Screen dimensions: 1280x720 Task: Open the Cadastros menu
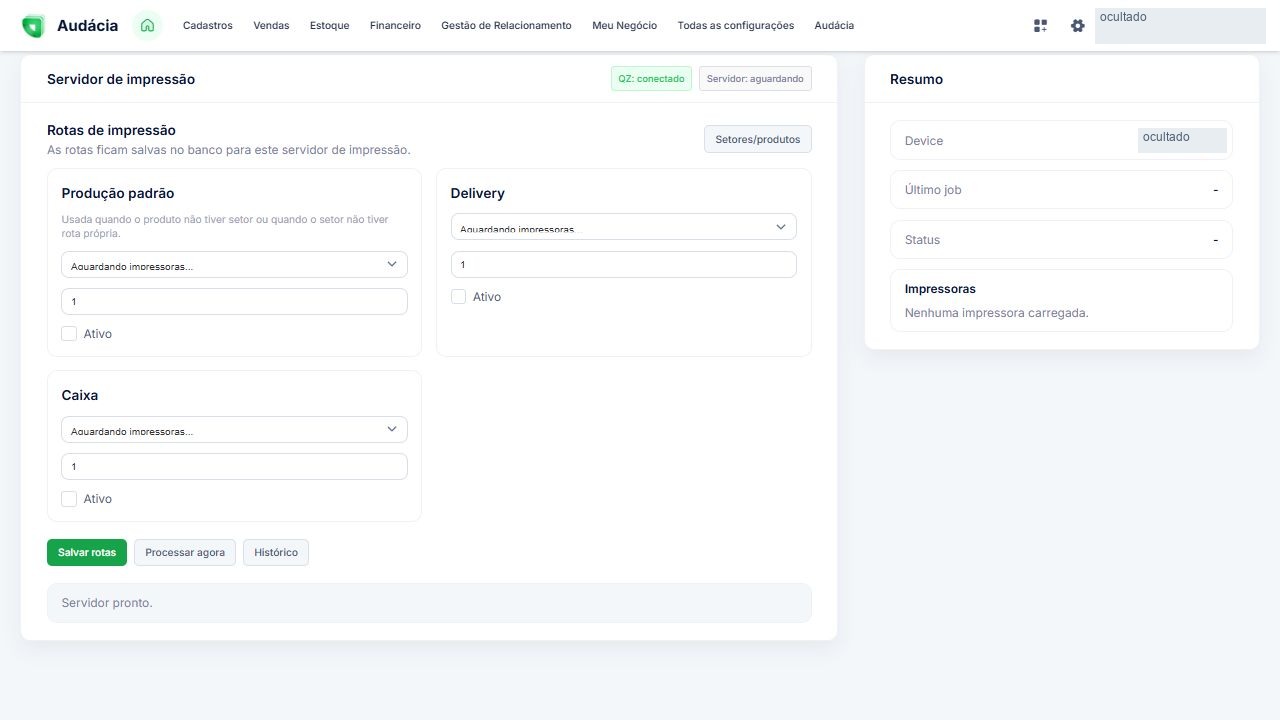coord(208,26)
